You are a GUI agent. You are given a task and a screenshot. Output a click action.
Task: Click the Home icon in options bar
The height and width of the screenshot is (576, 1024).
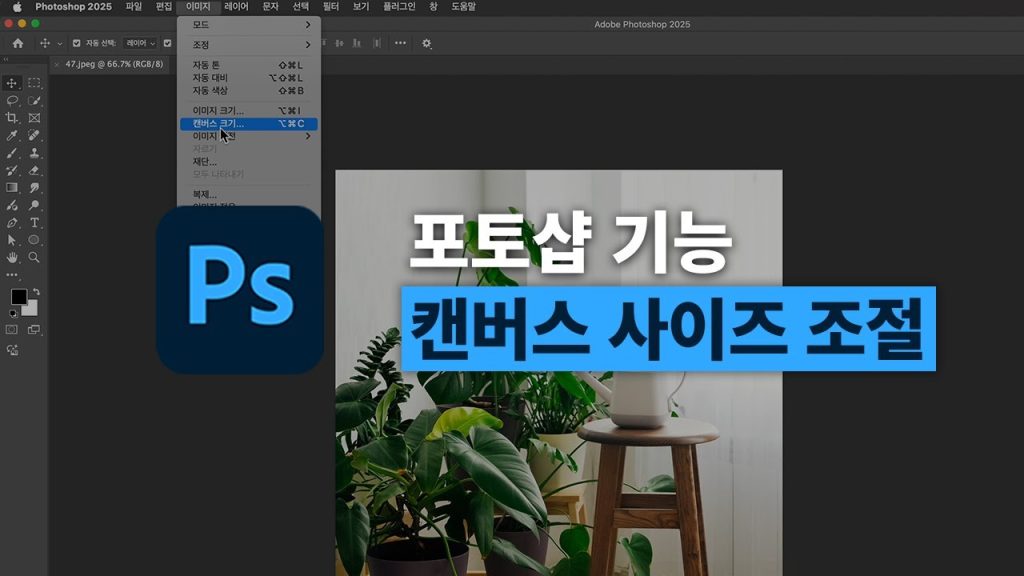tap(17, 43)
